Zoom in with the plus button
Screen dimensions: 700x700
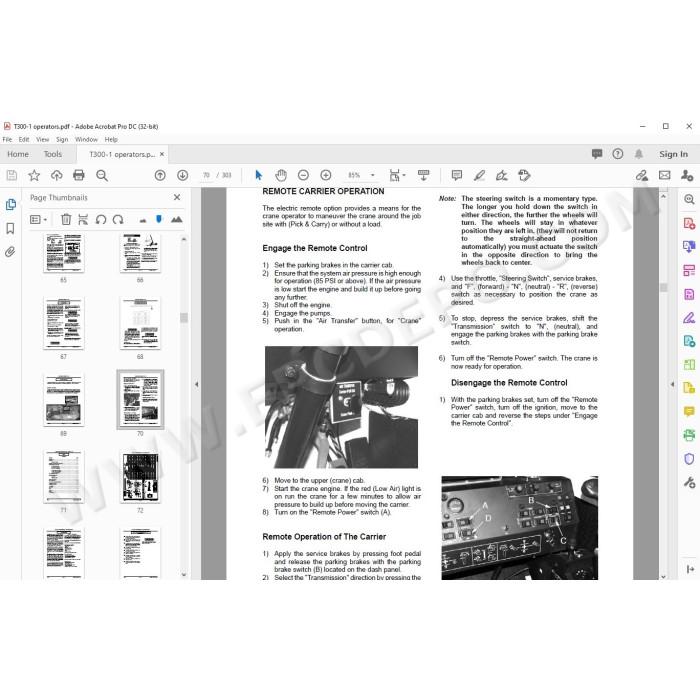(326, 175)
